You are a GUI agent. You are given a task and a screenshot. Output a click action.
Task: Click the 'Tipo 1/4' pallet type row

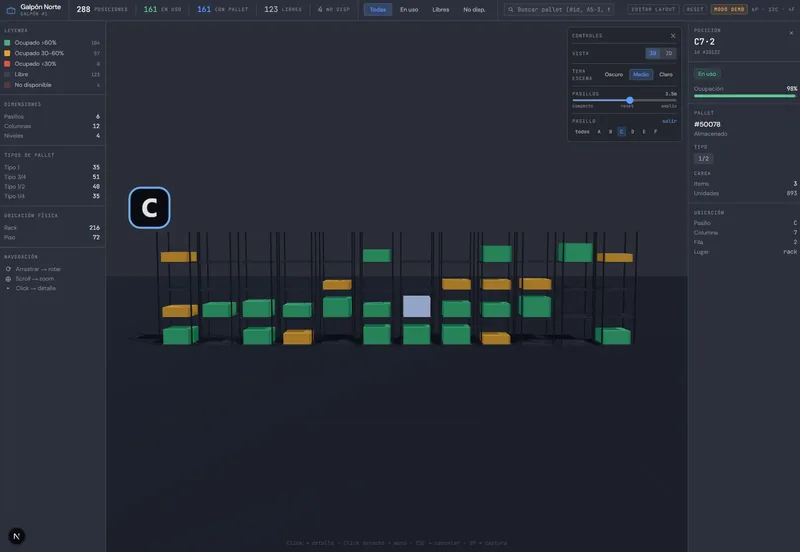click(x=52, y=196)
